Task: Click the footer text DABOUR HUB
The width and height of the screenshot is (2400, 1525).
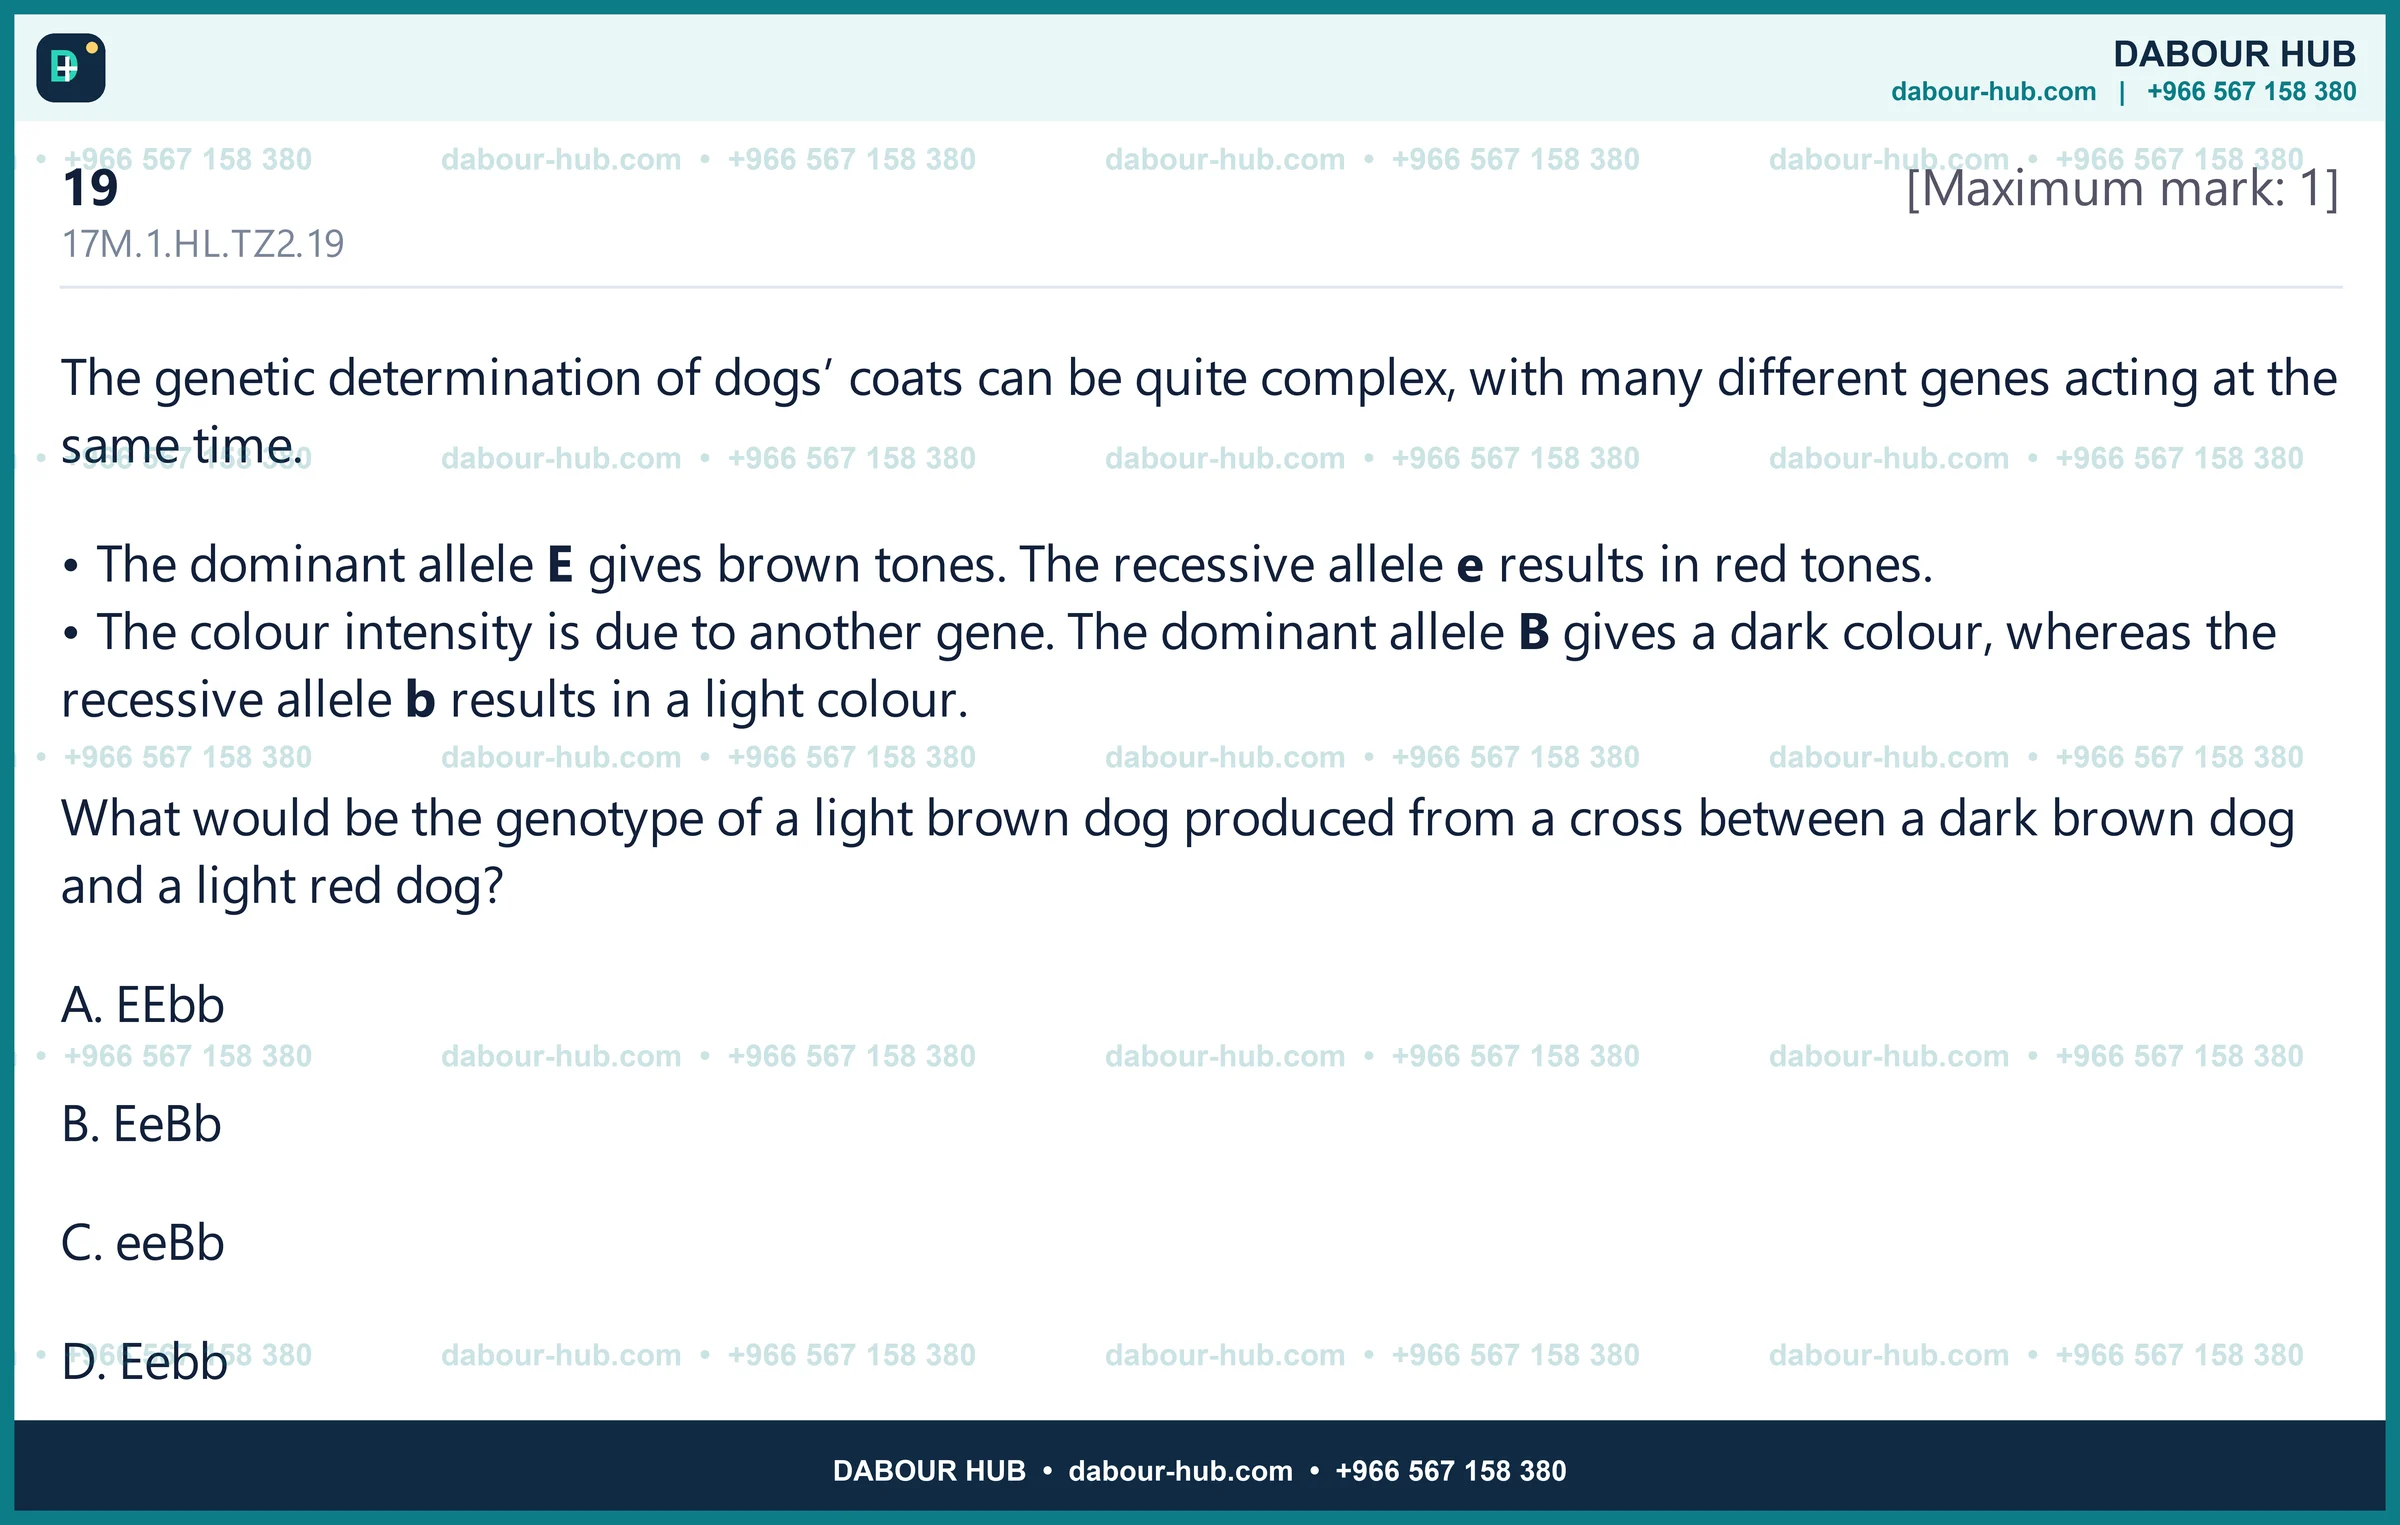Action: (x=929, y=1471)
